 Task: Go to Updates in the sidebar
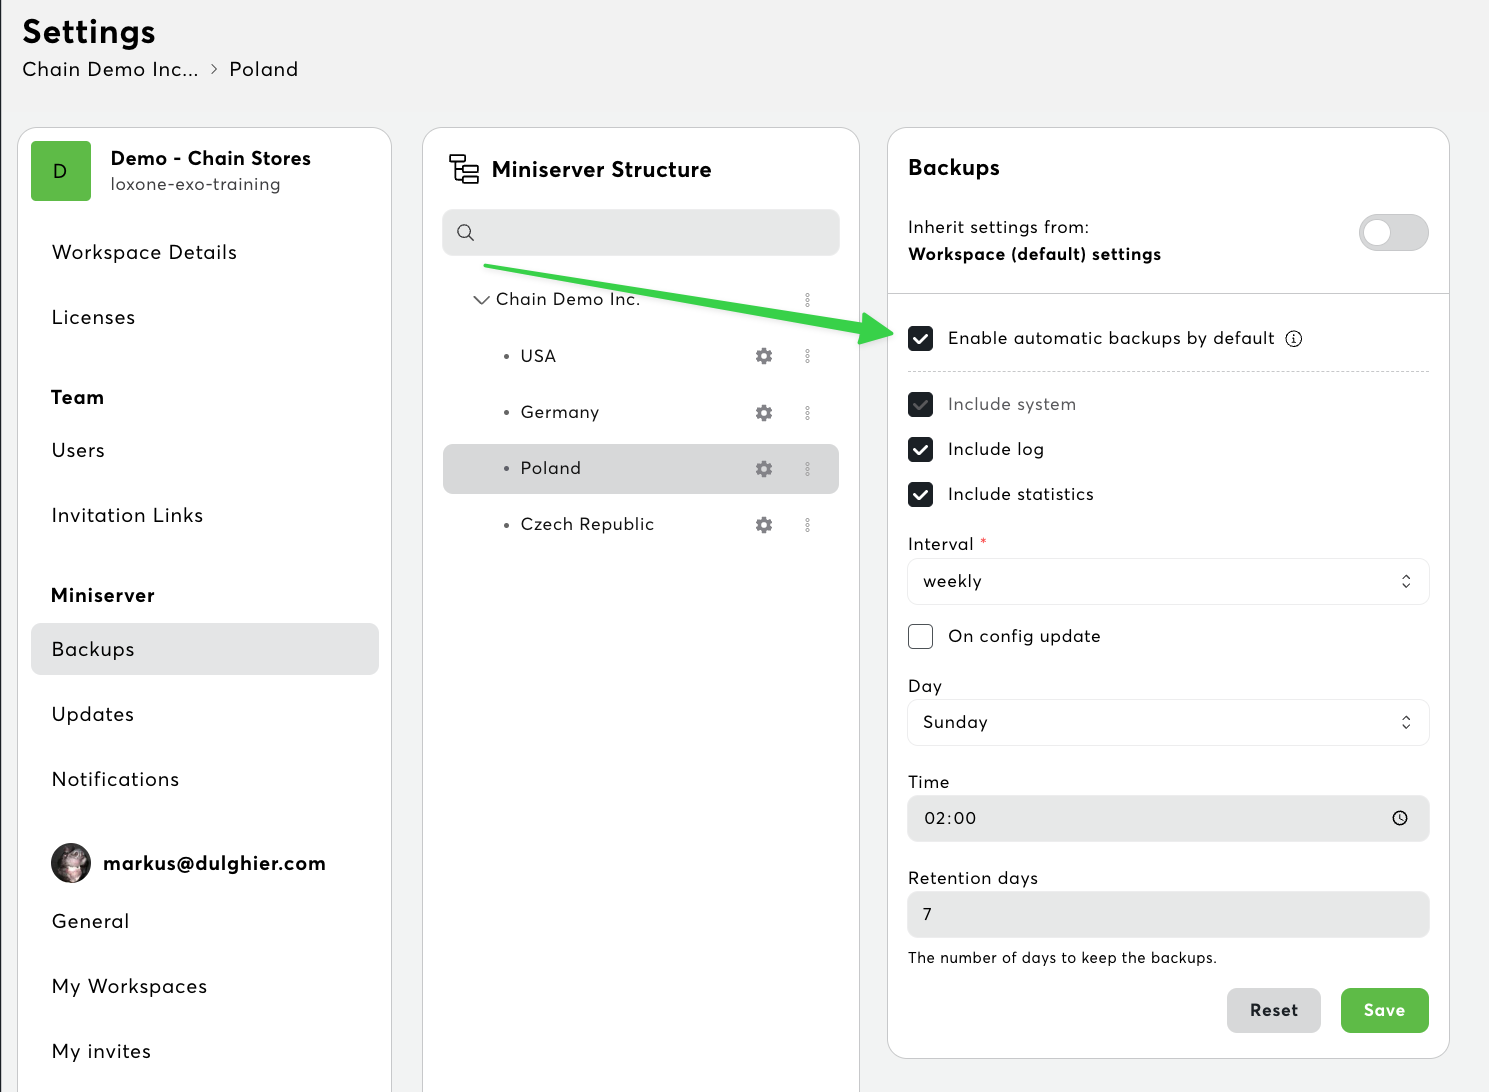click(x=93, y=714)
